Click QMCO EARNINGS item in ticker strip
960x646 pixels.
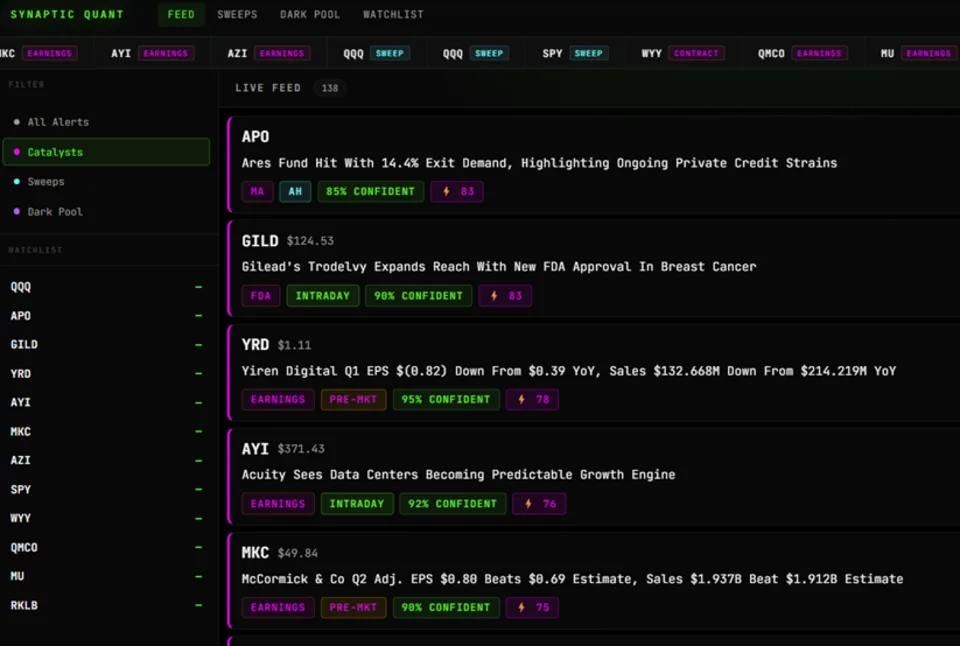pyautogui.click(x=803, y=53)
